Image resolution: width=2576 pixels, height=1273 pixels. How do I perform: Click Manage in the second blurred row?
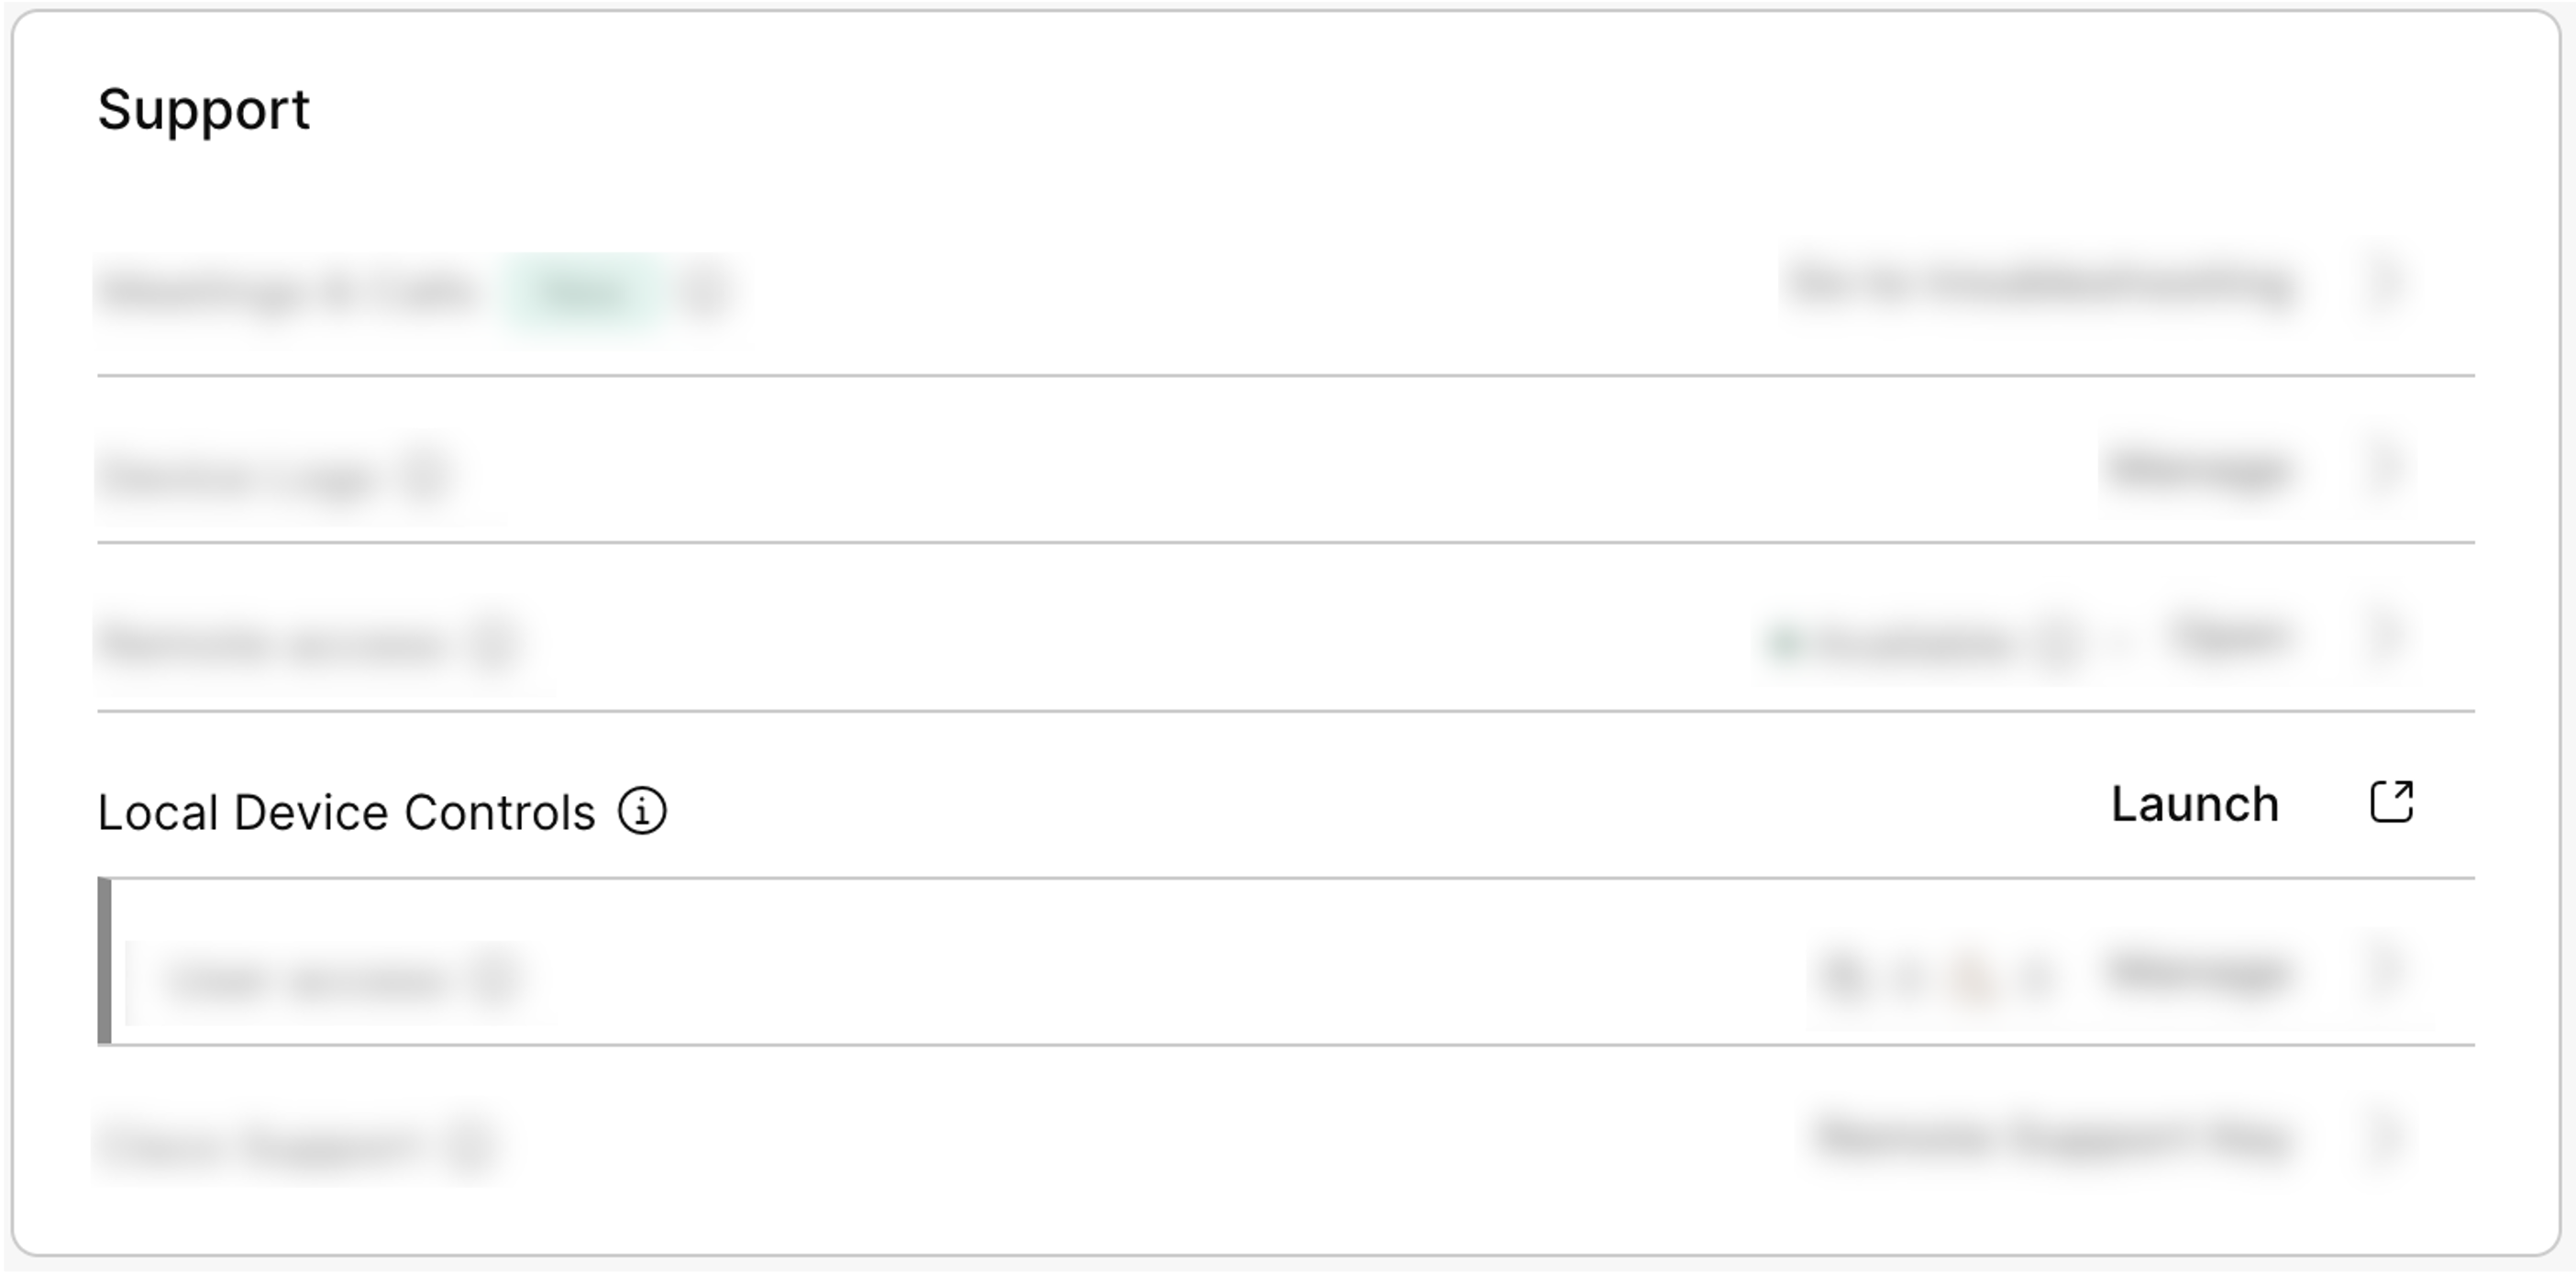[2196, 470]
